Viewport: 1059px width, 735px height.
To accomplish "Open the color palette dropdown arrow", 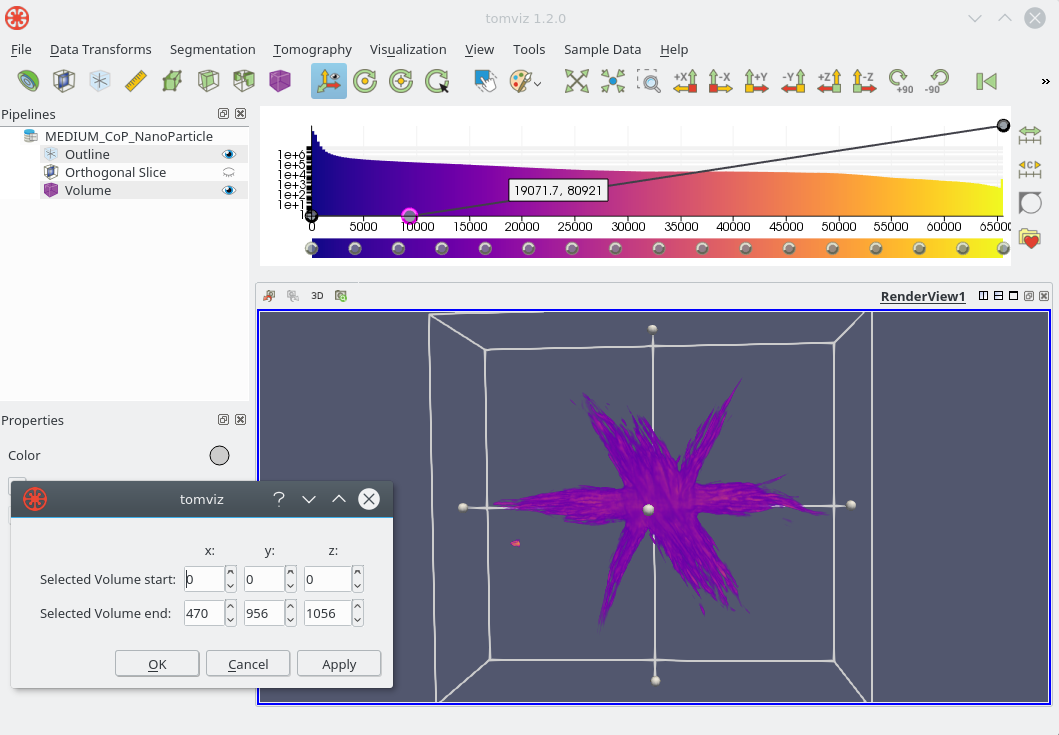I will [538, 84].
